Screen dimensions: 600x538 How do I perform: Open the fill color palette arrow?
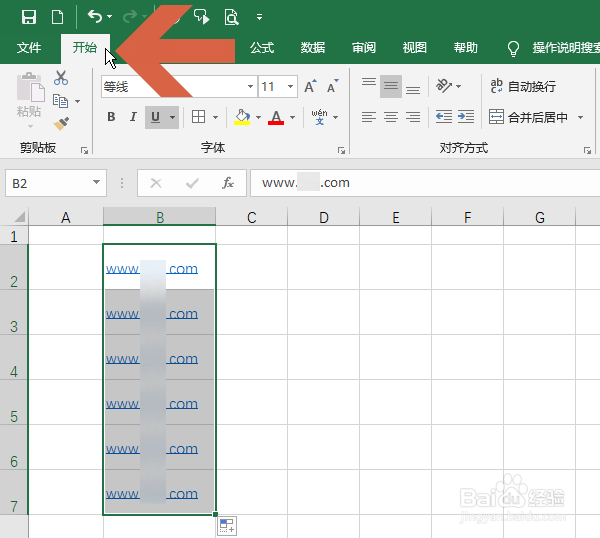[259, 117]
